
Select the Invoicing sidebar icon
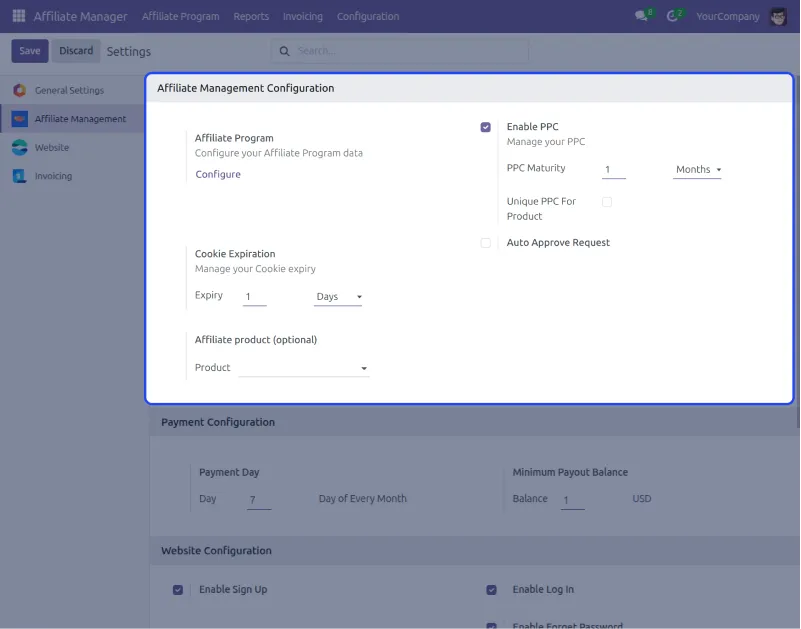point(20,175)
